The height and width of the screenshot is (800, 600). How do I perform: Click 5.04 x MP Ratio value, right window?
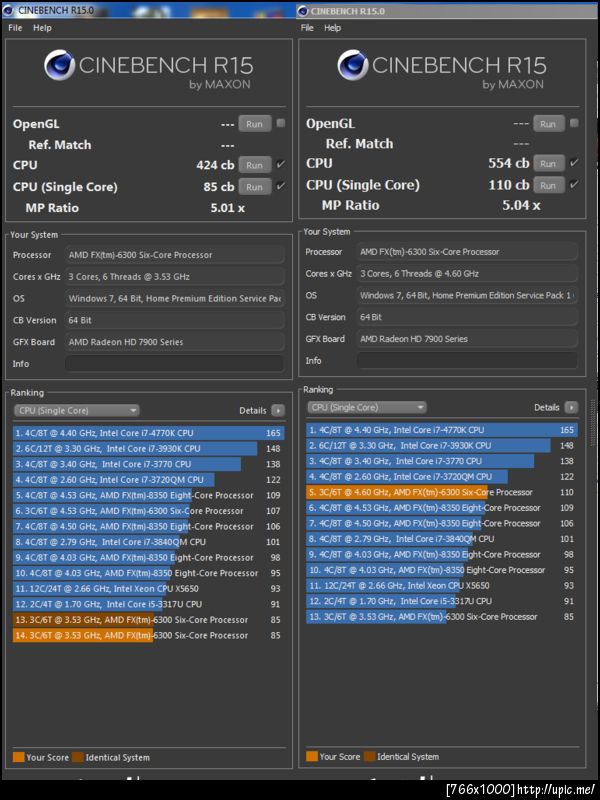click(x=521, y=206)
